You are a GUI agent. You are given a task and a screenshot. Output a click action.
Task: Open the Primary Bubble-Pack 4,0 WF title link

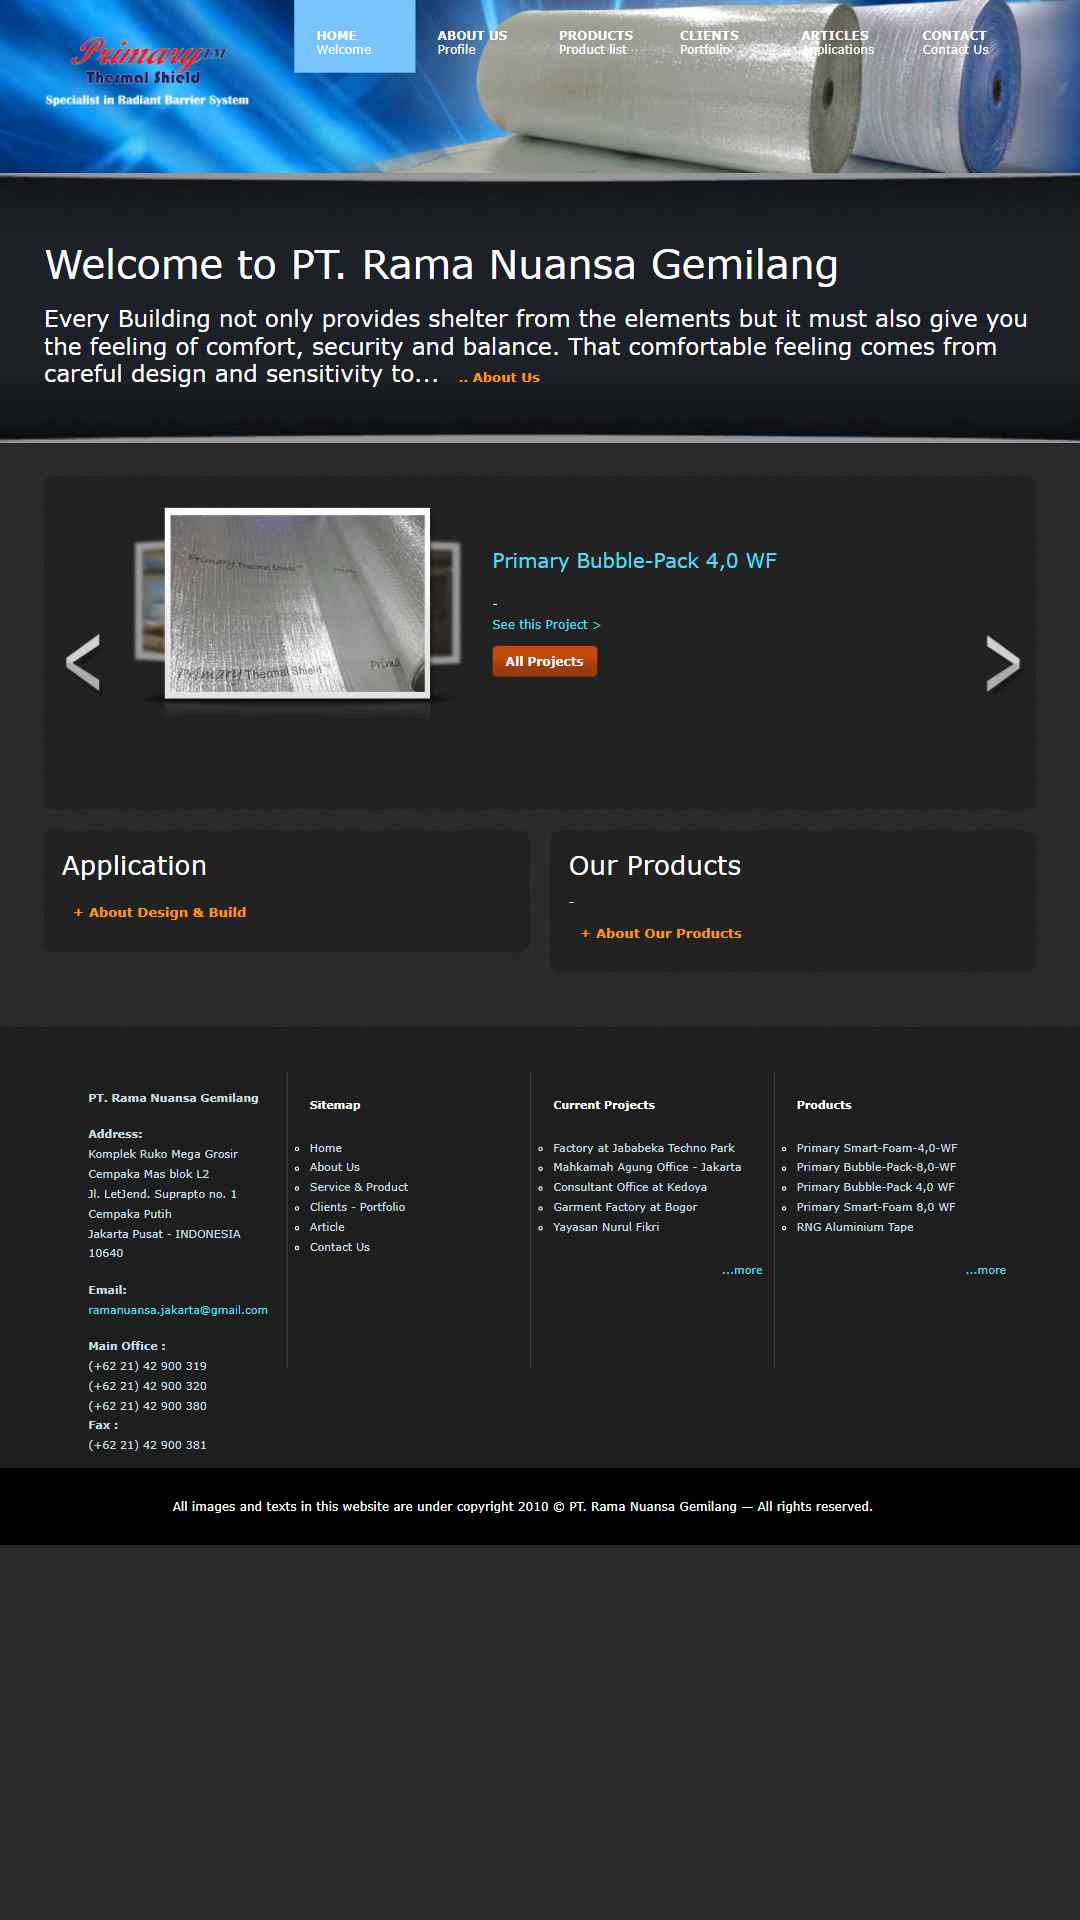[634, 561]
